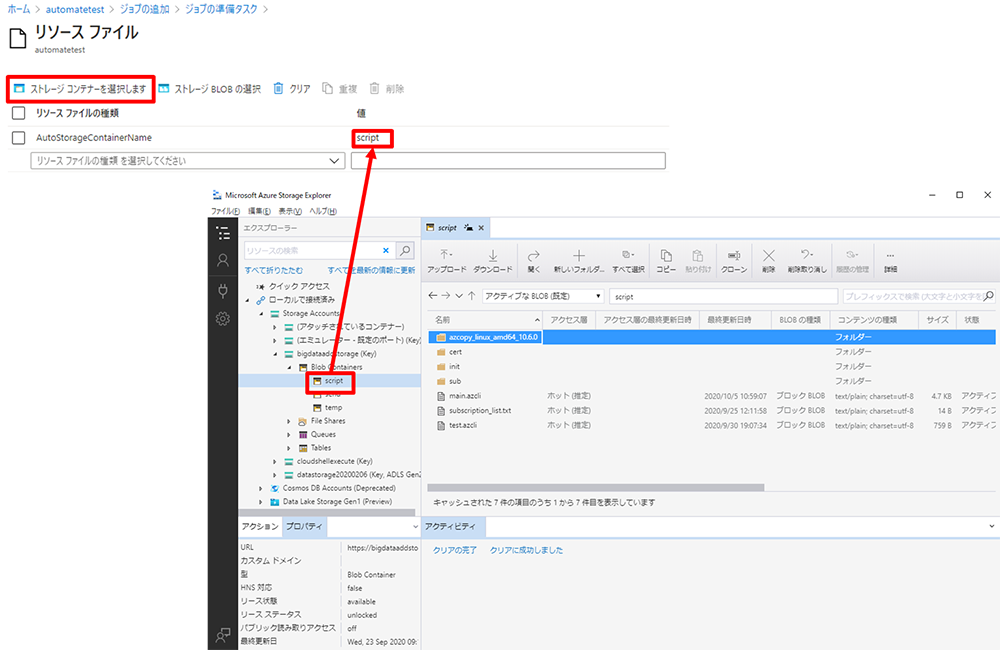Click the automatetest breadcrumb link
Image resolution: width=1000 pixels, height=650 pixels.
click(75, 9)
